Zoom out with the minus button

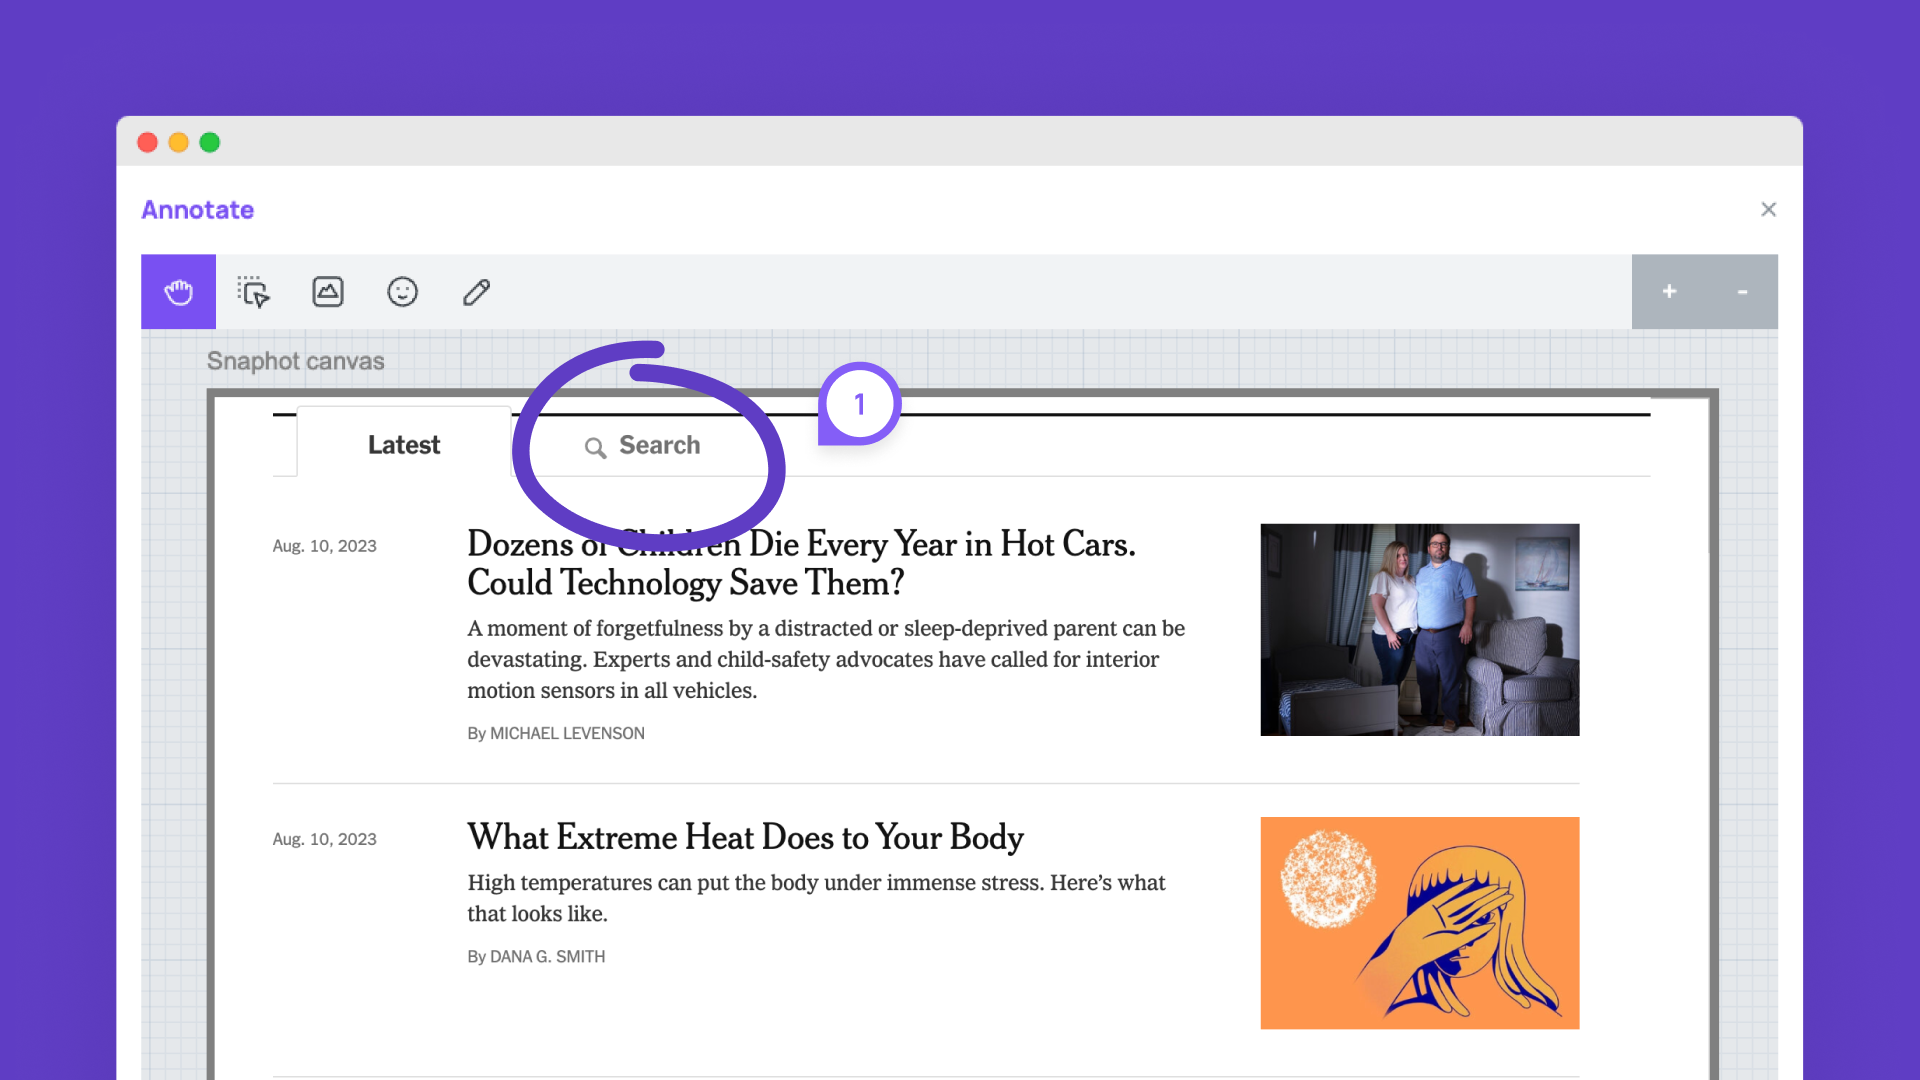[1742, 291]
